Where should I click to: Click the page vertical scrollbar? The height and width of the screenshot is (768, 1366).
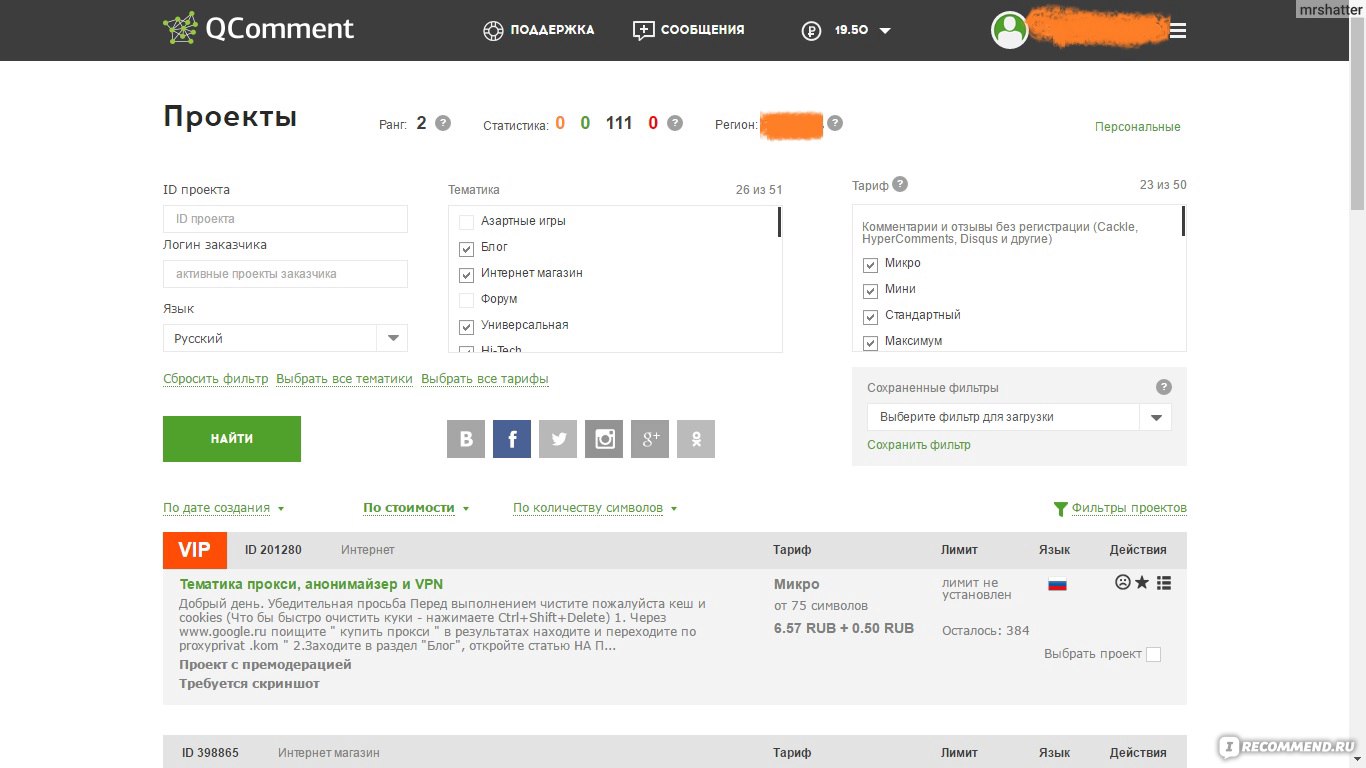(x=1357, y=115)
